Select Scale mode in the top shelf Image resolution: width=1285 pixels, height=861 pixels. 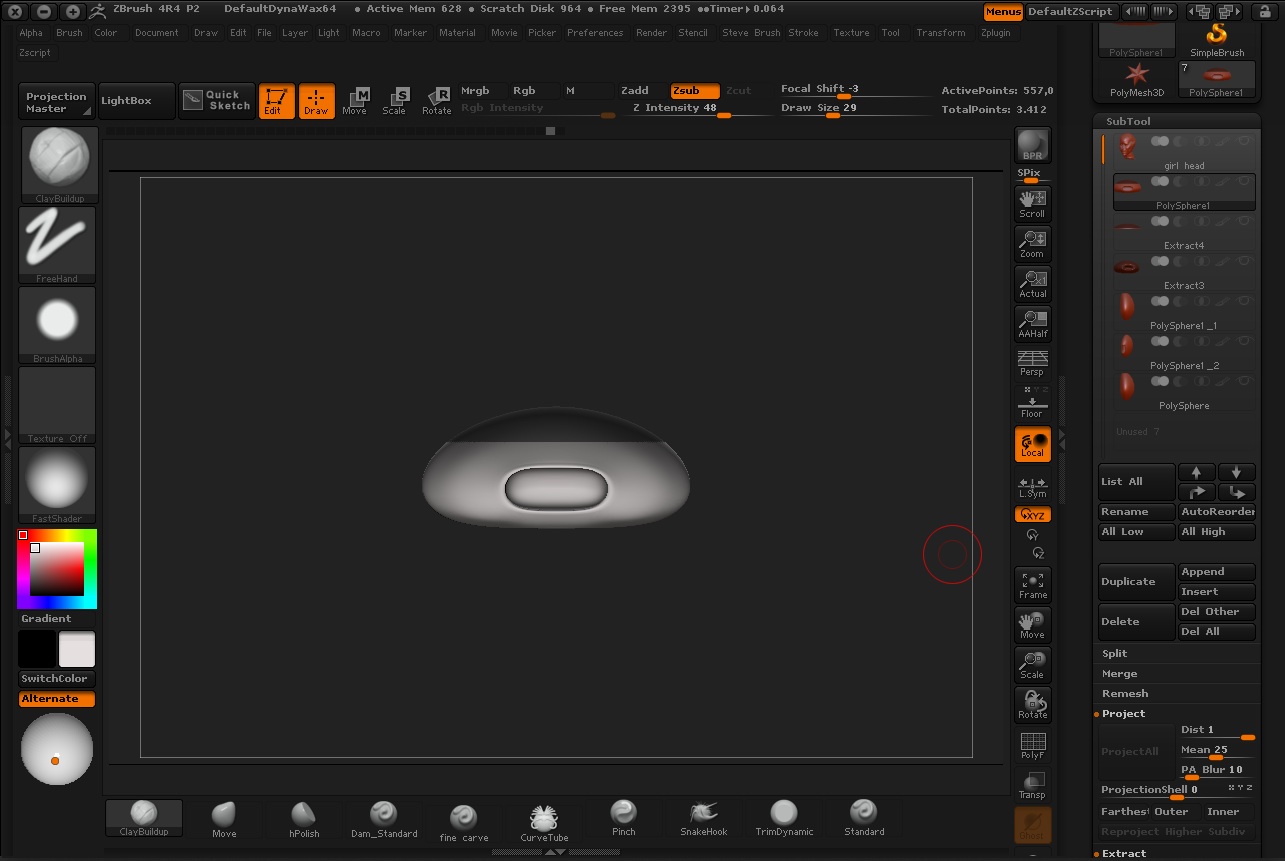[x=395, y=100]
